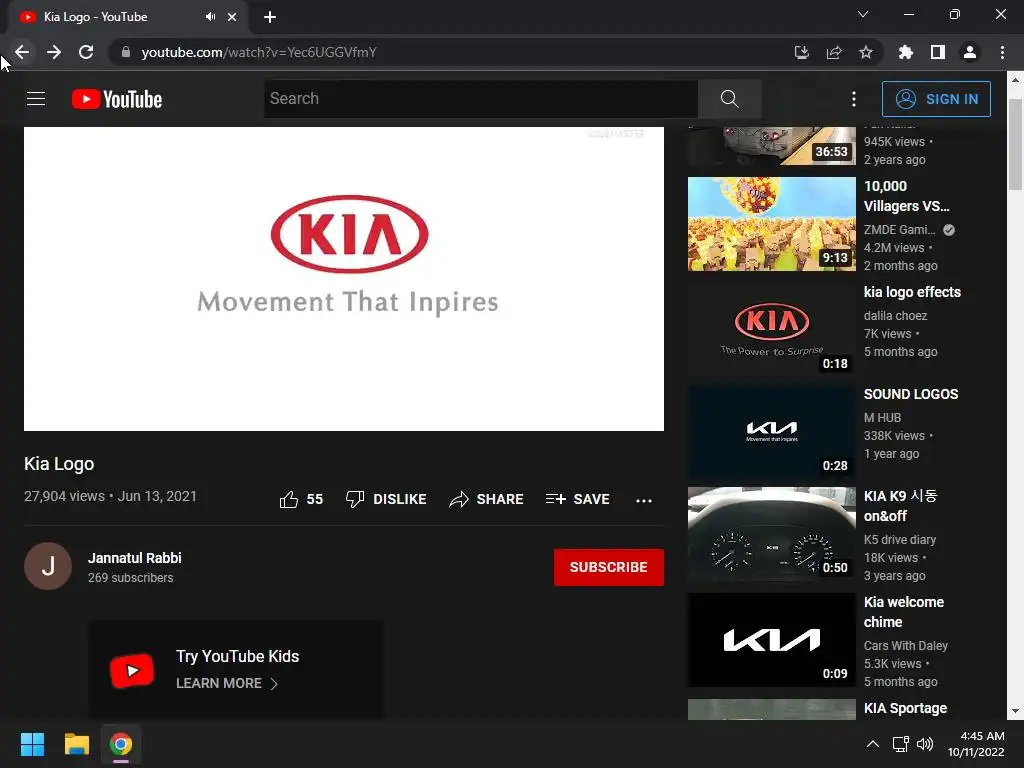Install app icon in address bar
Image resolution: width=1024 pixels, height=768 pixels.
click(801, 52)
